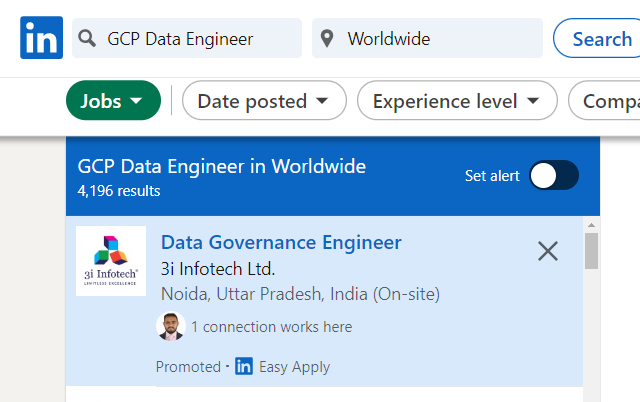Open the Data Governance Engineer job title
This screenshot has height=402, width=640.
[281, 242]
